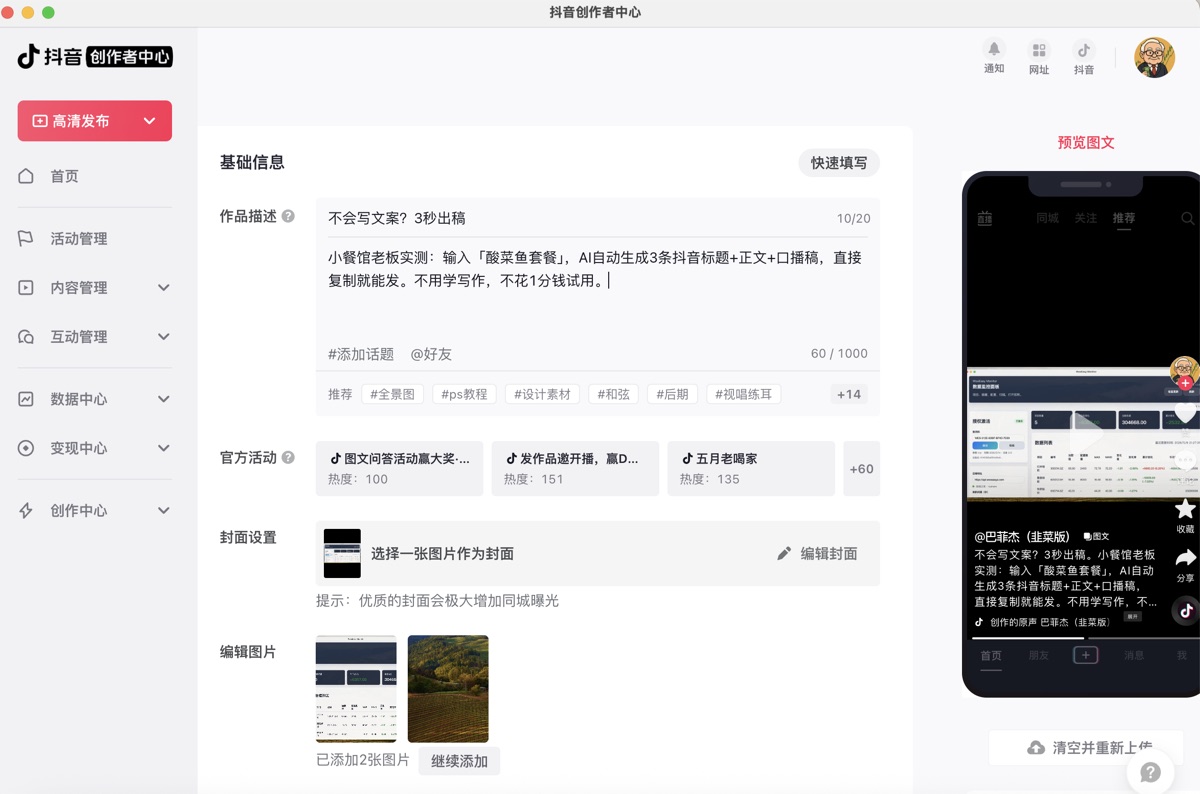Show +14 more recommended topics
This screenshot has height=794, width=1200.
click(x=849, y=394)
